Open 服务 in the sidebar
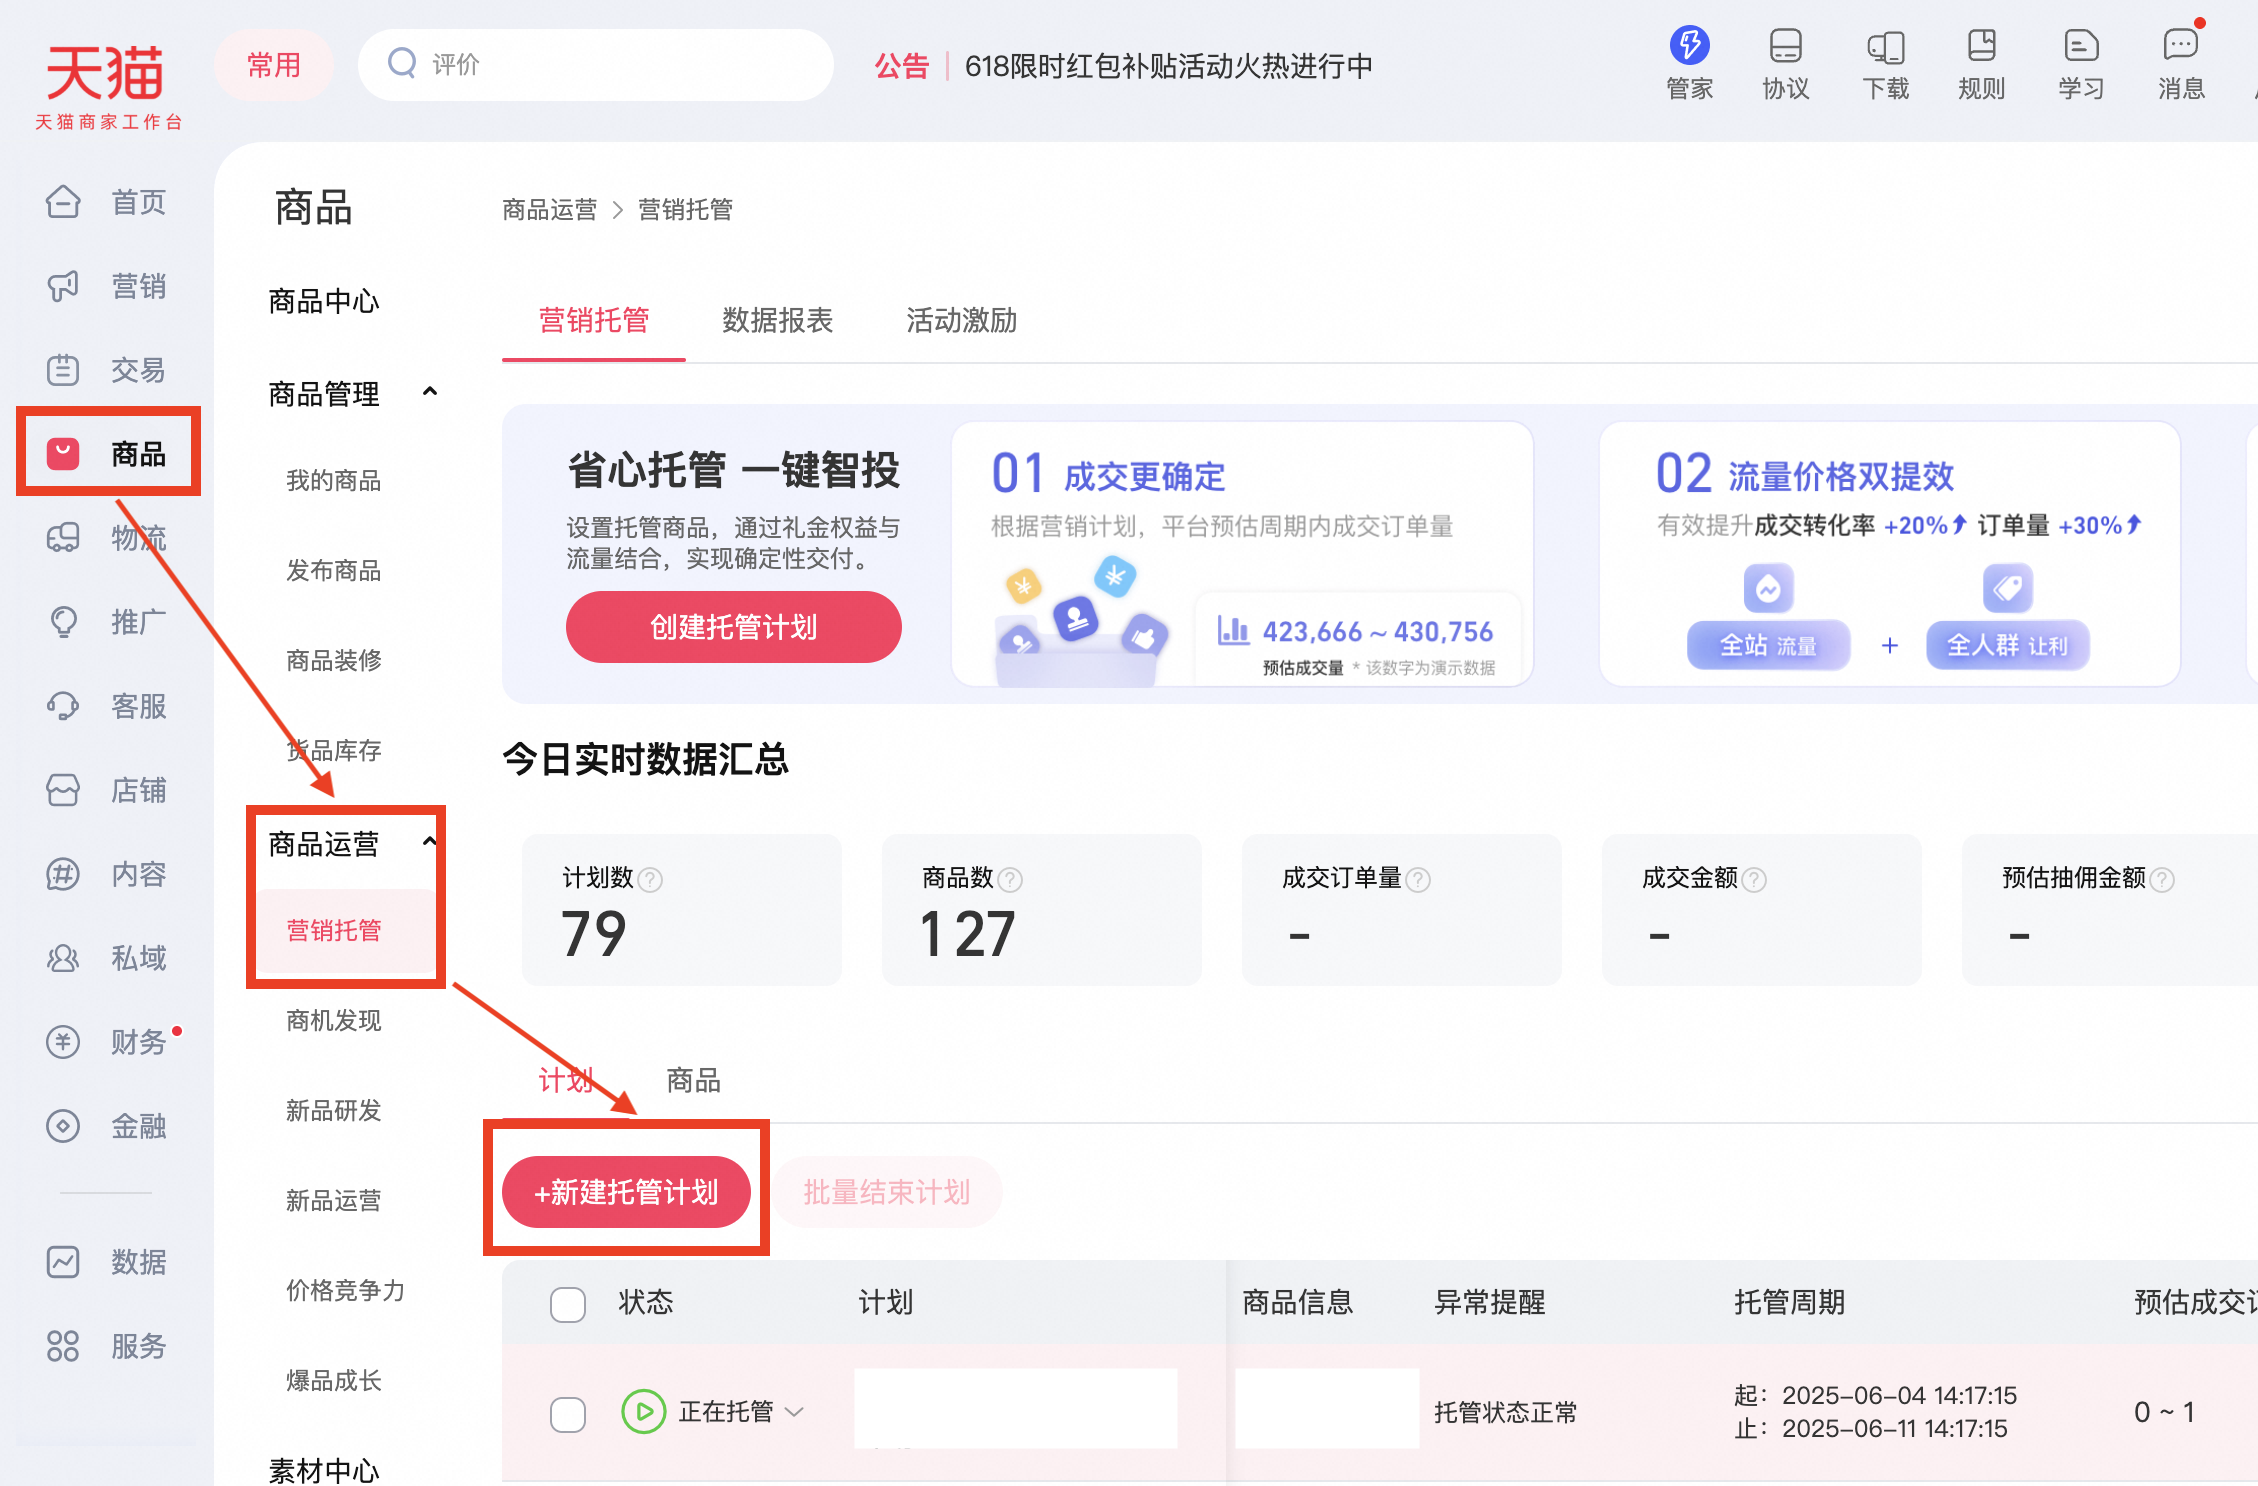Screen dimensions: 2258x1486 [x=107, y=1346]
